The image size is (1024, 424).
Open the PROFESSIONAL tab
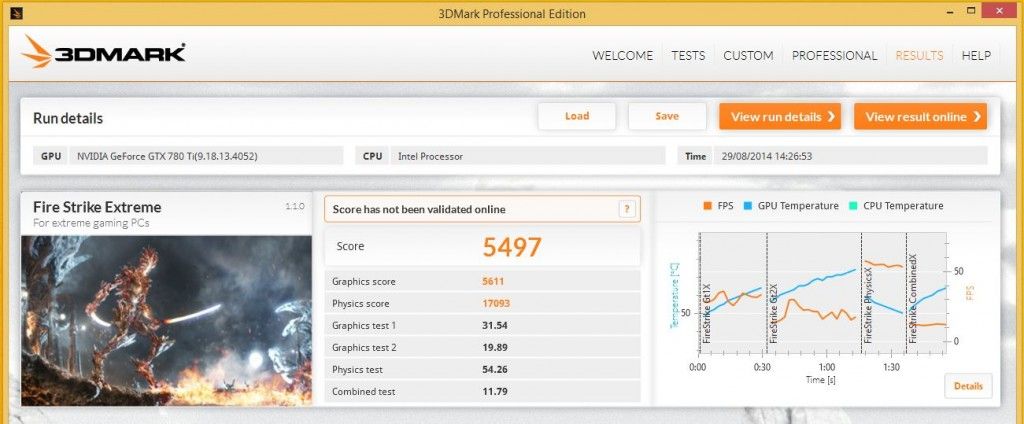(x=834, y=56)
